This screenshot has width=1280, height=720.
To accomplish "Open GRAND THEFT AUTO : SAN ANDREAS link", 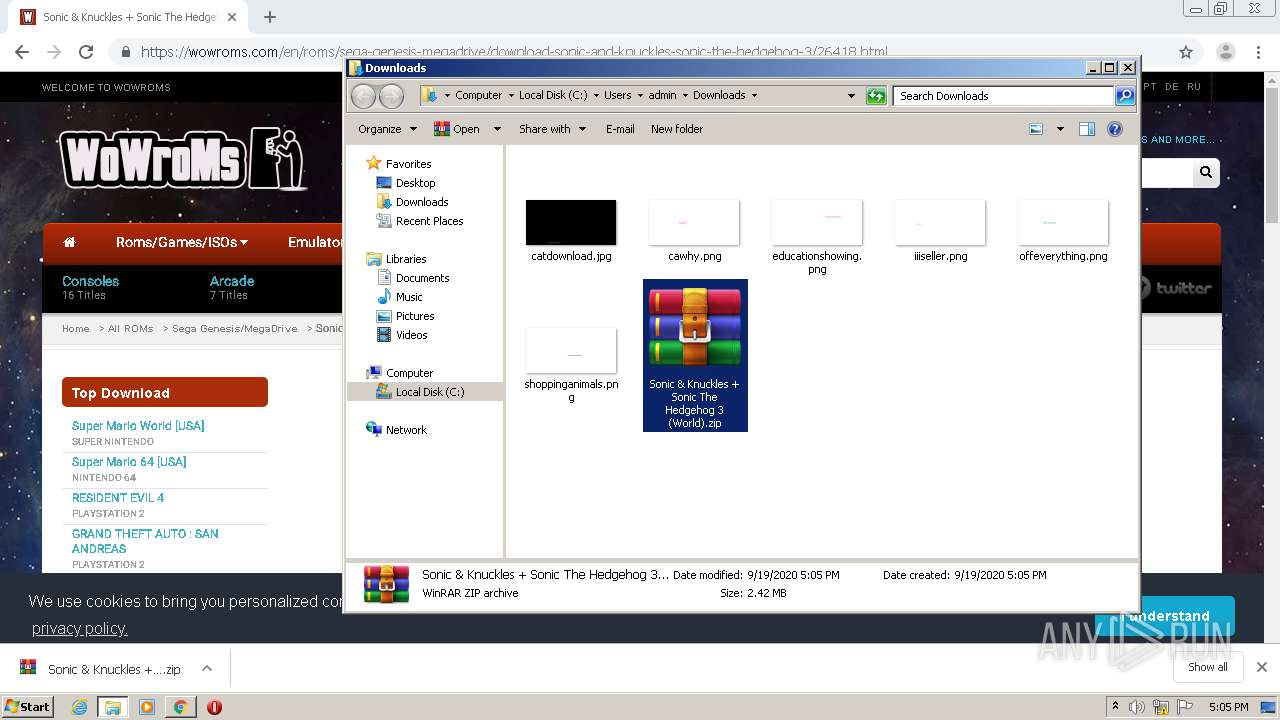I will pyautogui.click(x=145, y=541).
